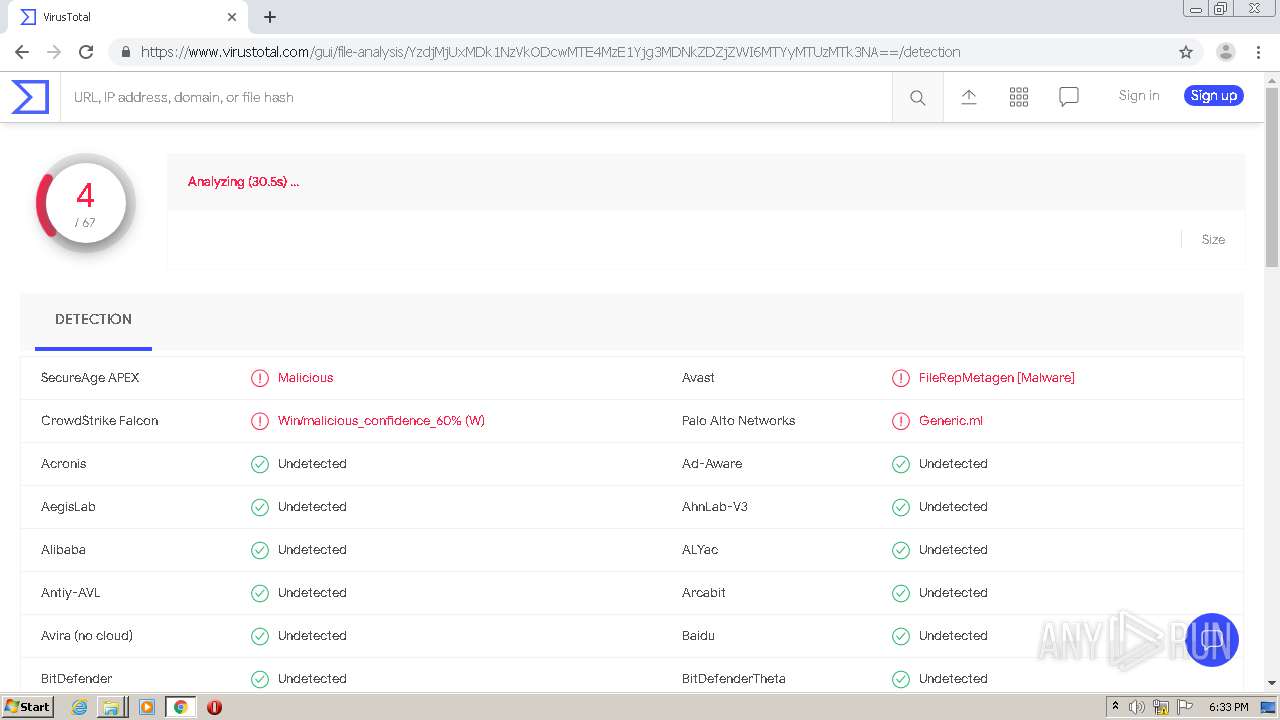
Task: Click the page vertical scrollbar thumb
Action: [1272, 177]
